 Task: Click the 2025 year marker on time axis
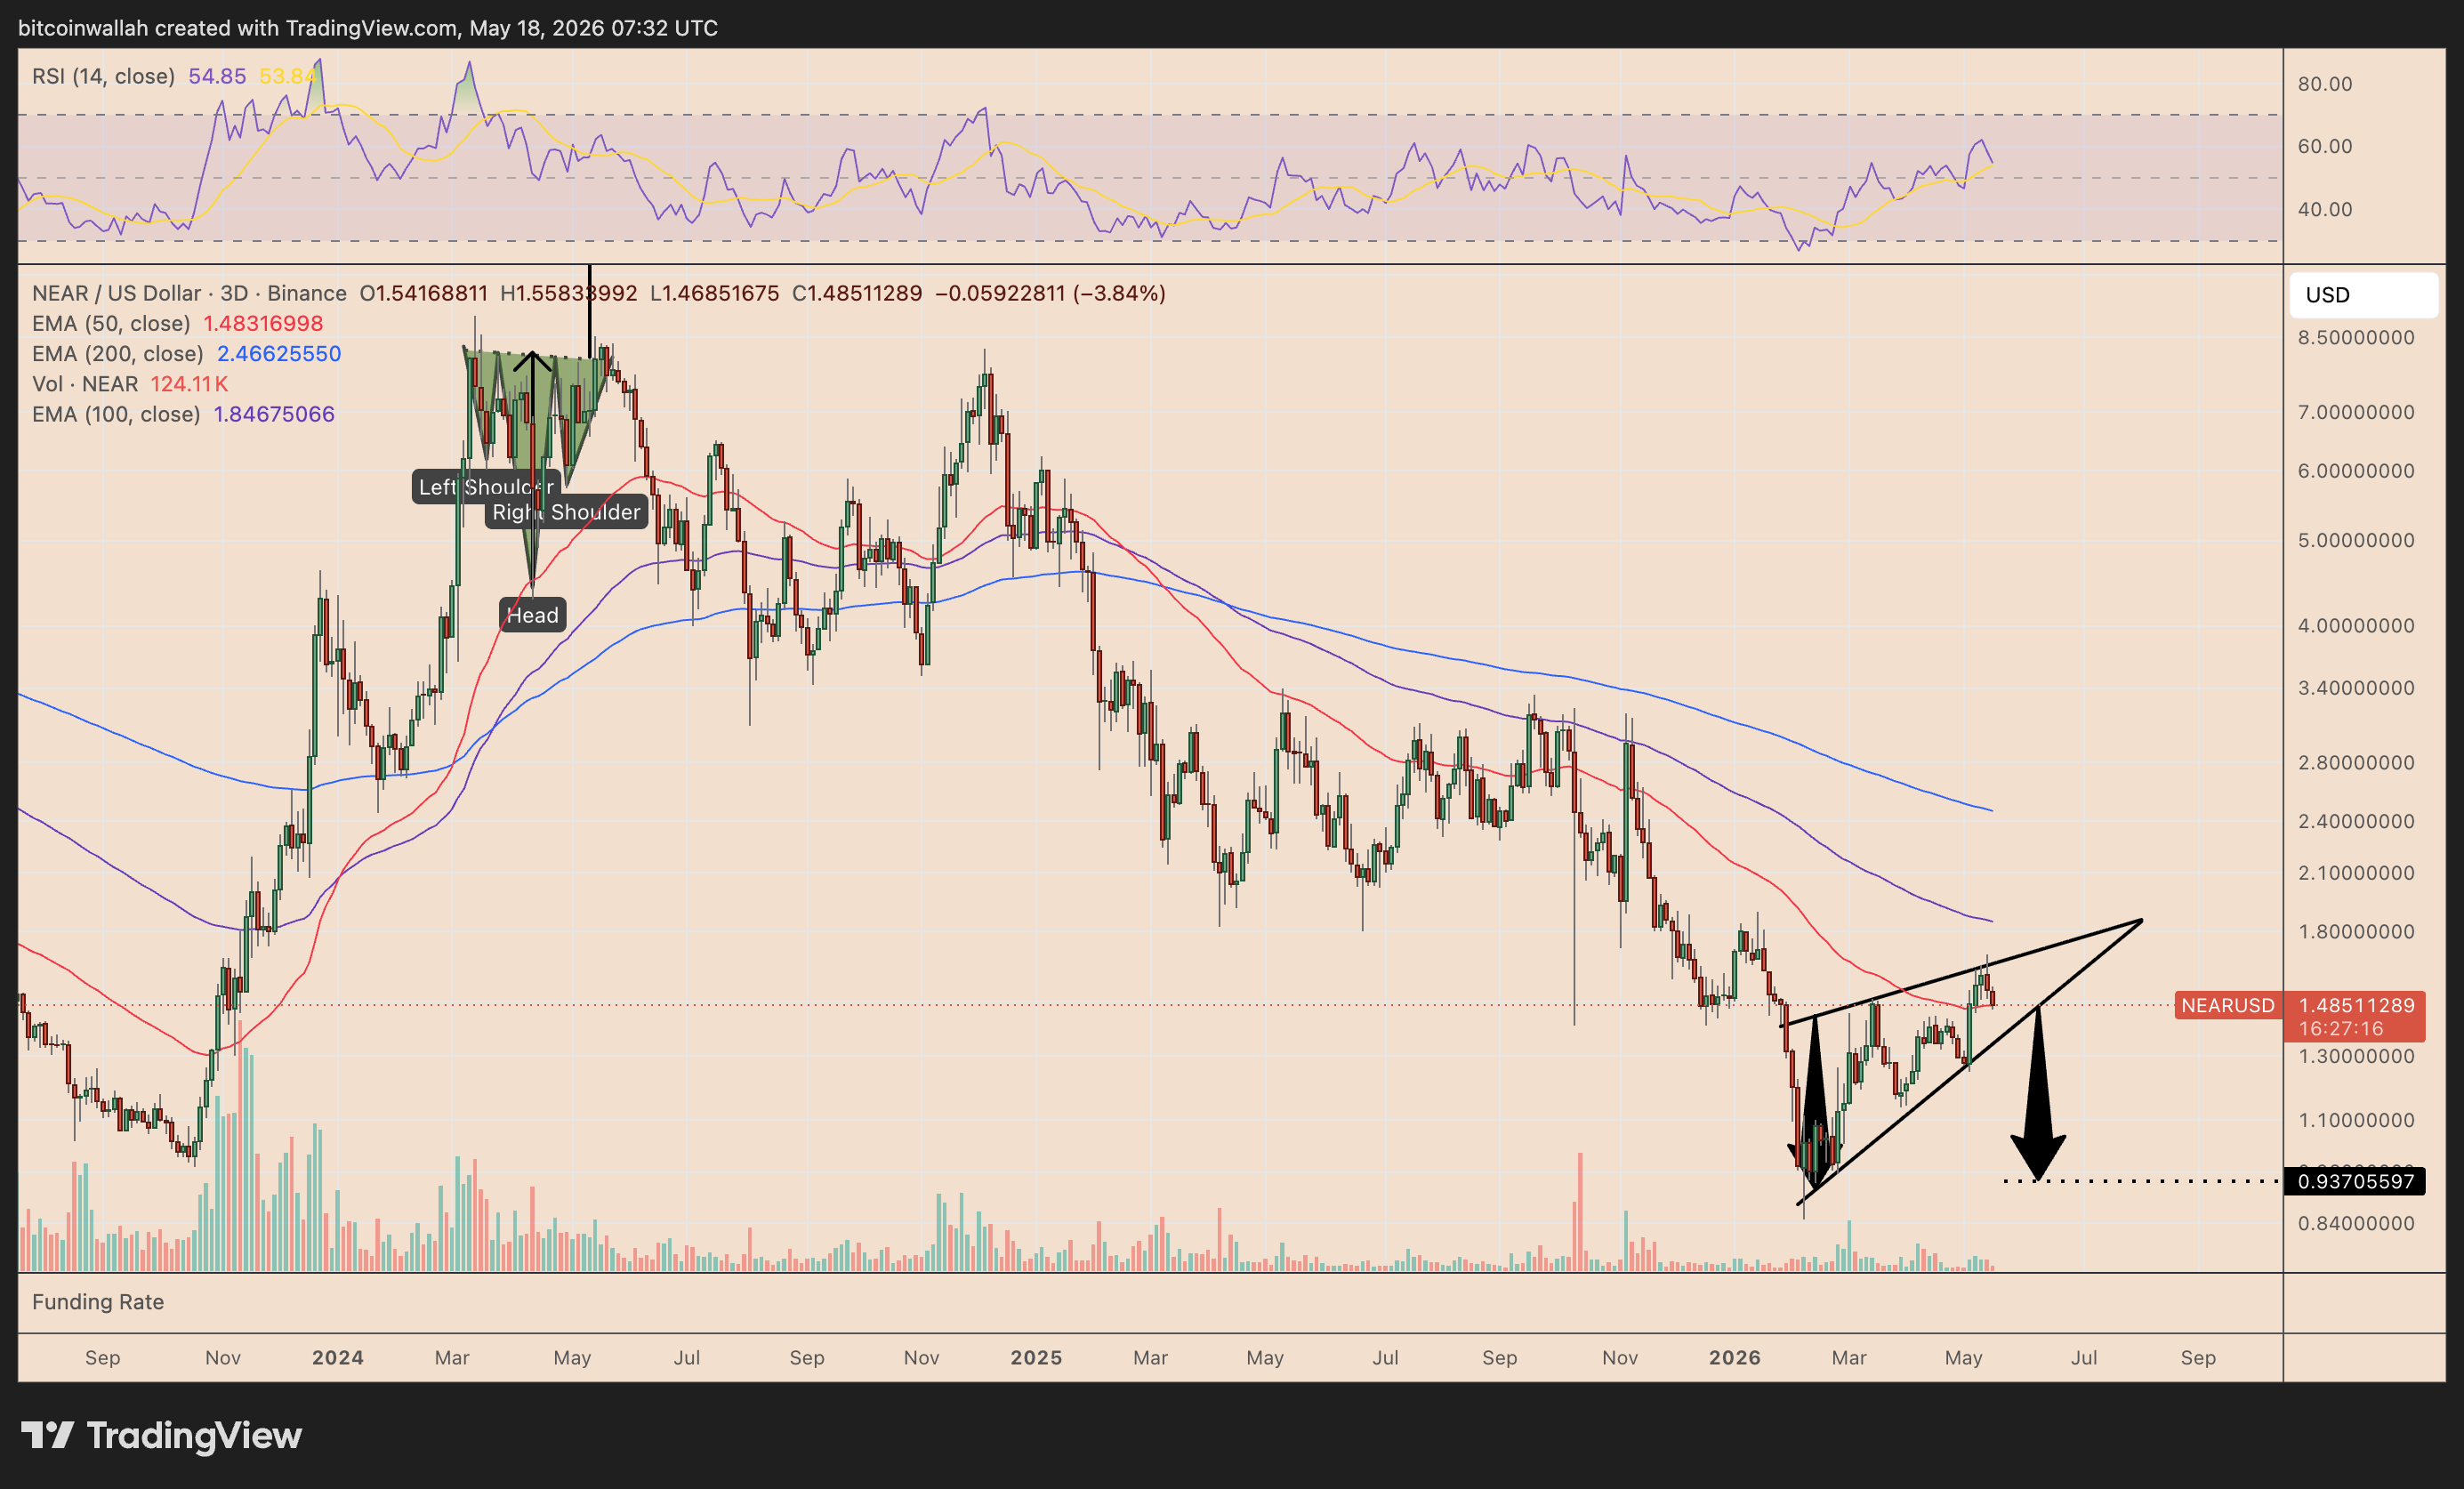coord(1036,1357)
